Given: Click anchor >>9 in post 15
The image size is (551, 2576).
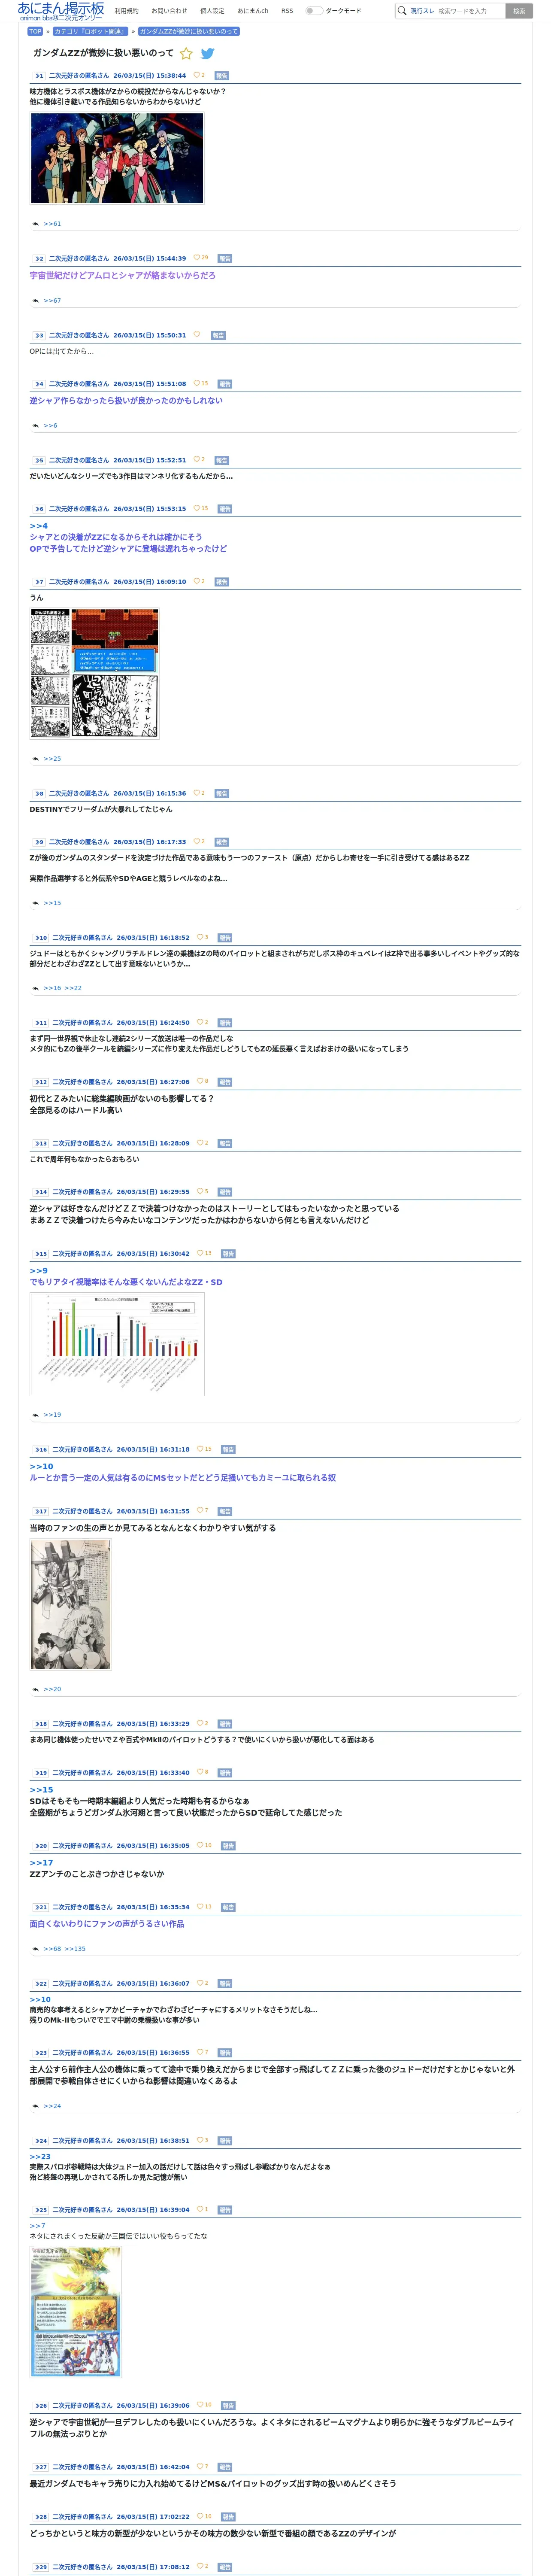Looking at the screenshot, I should (x=38, y=1271).
